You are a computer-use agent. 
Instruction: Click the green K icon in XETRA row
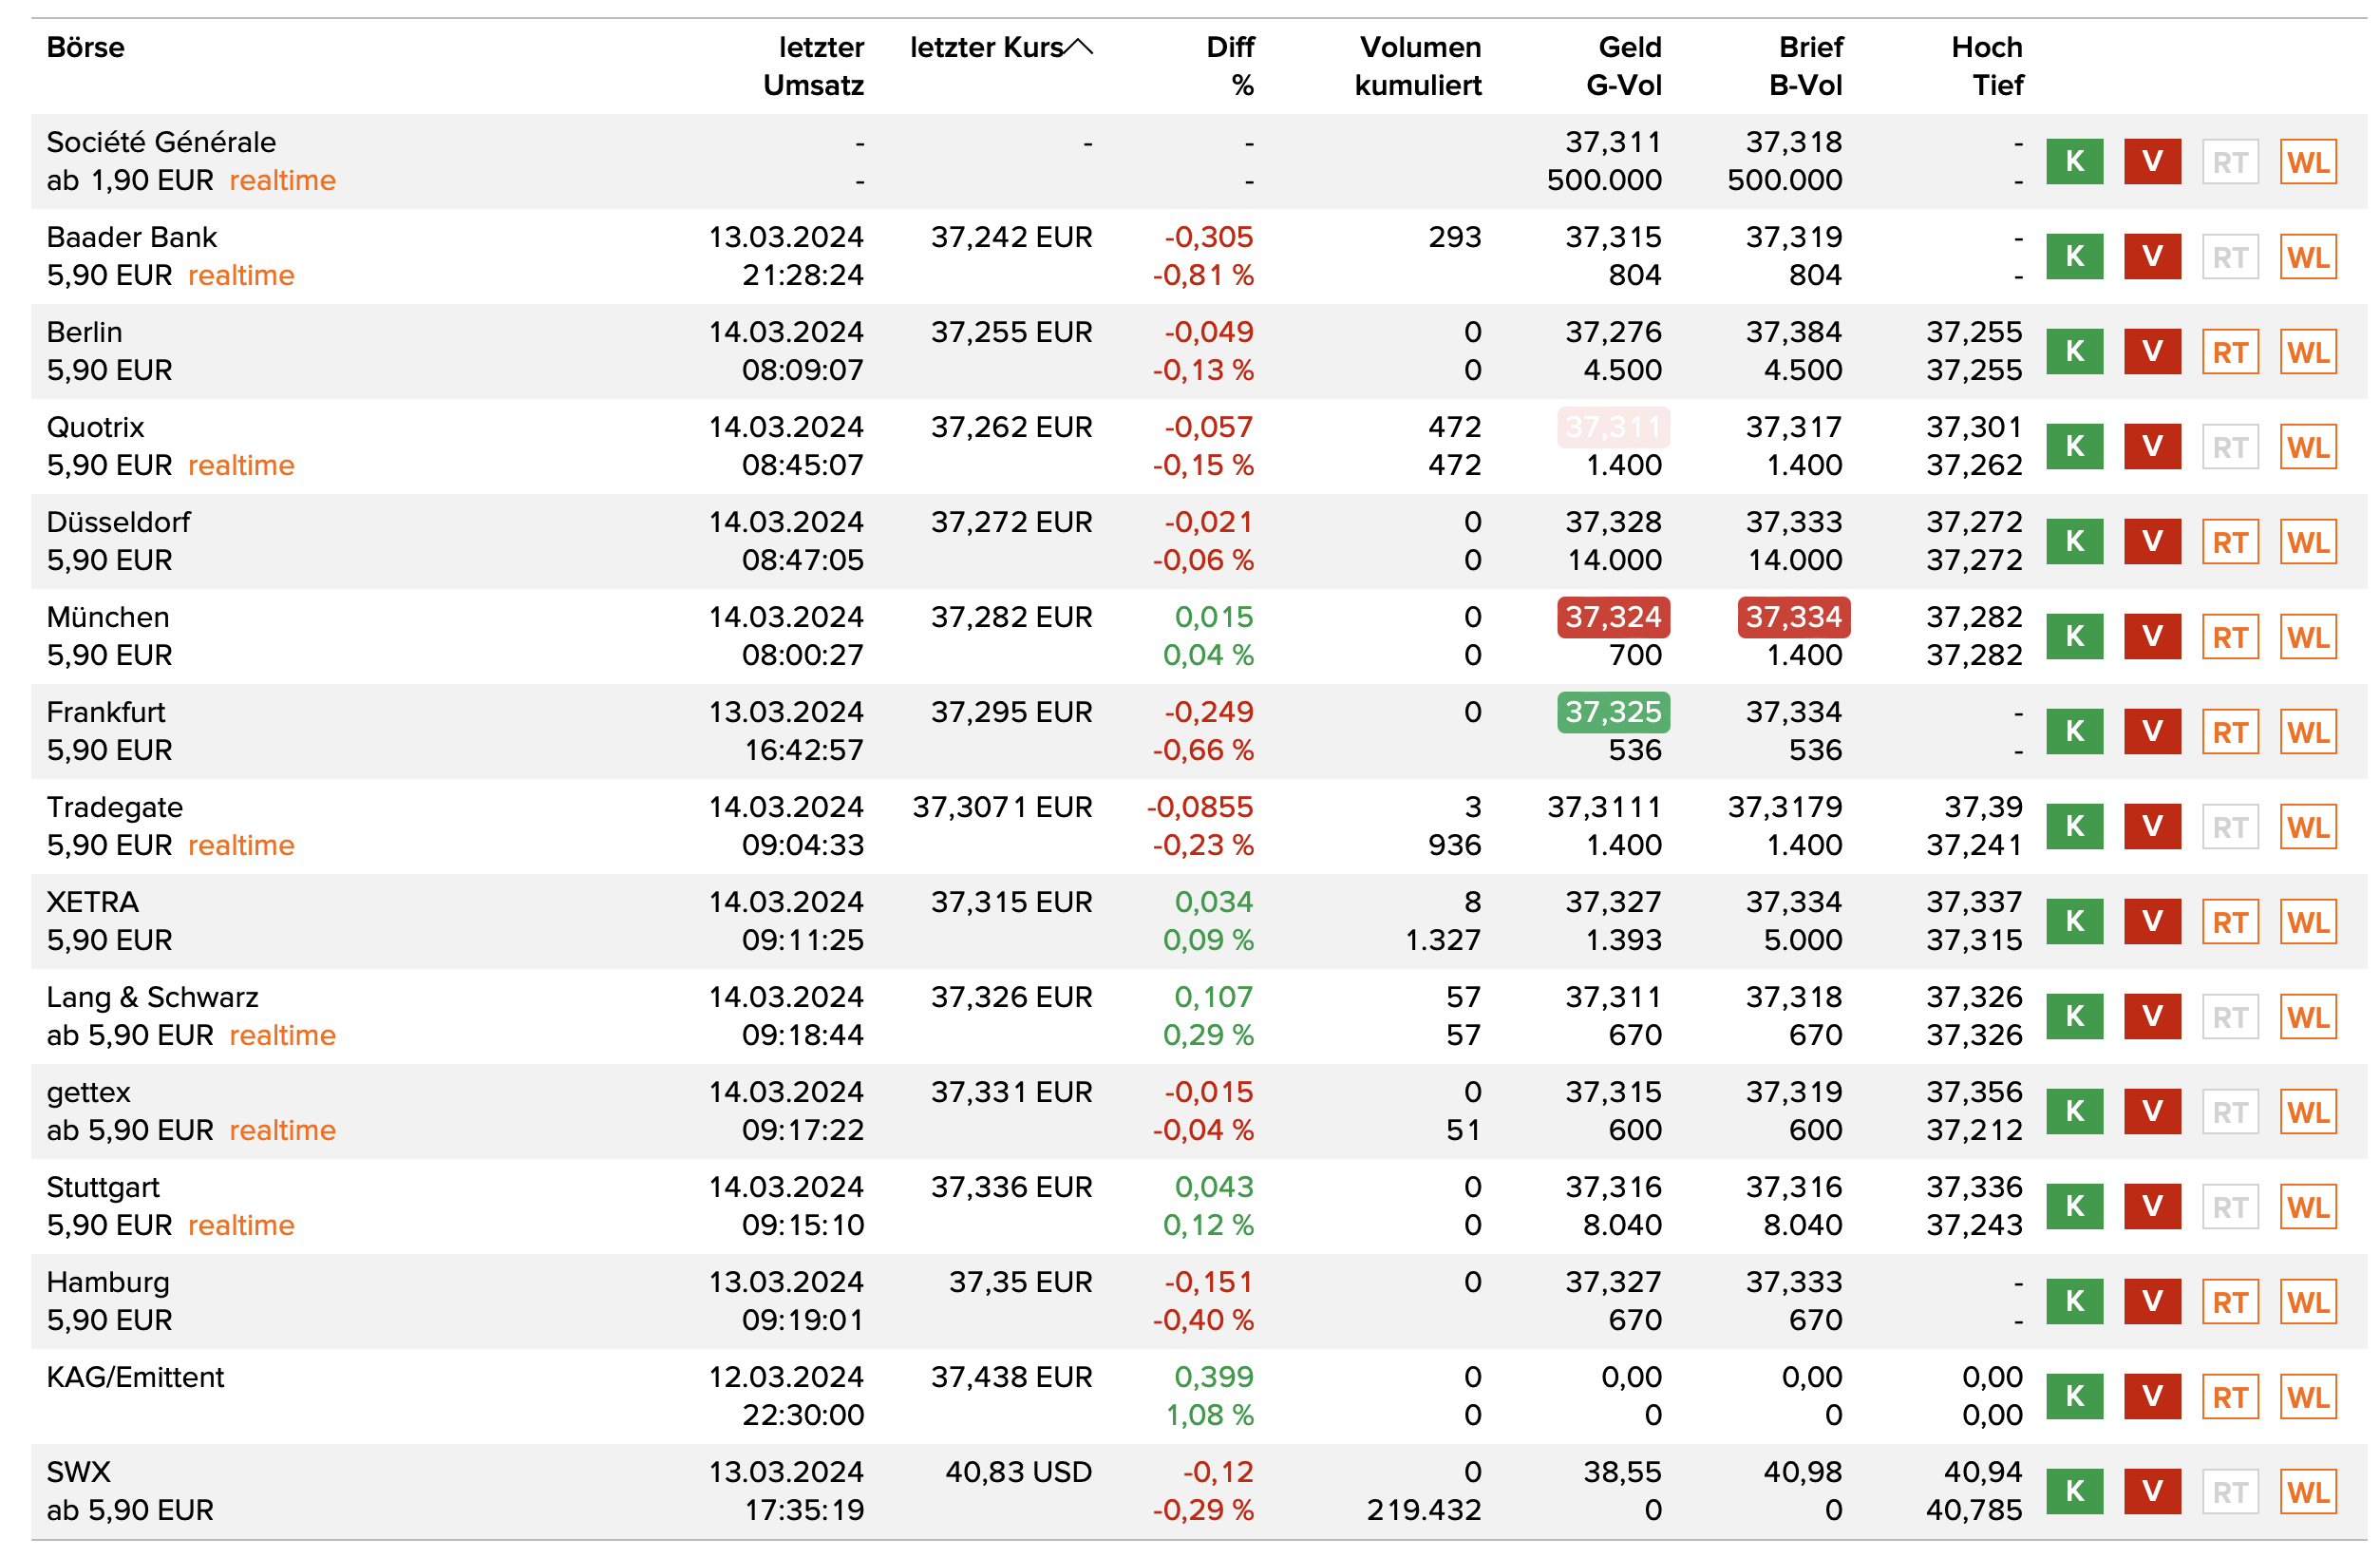[x=2074, y=922]
